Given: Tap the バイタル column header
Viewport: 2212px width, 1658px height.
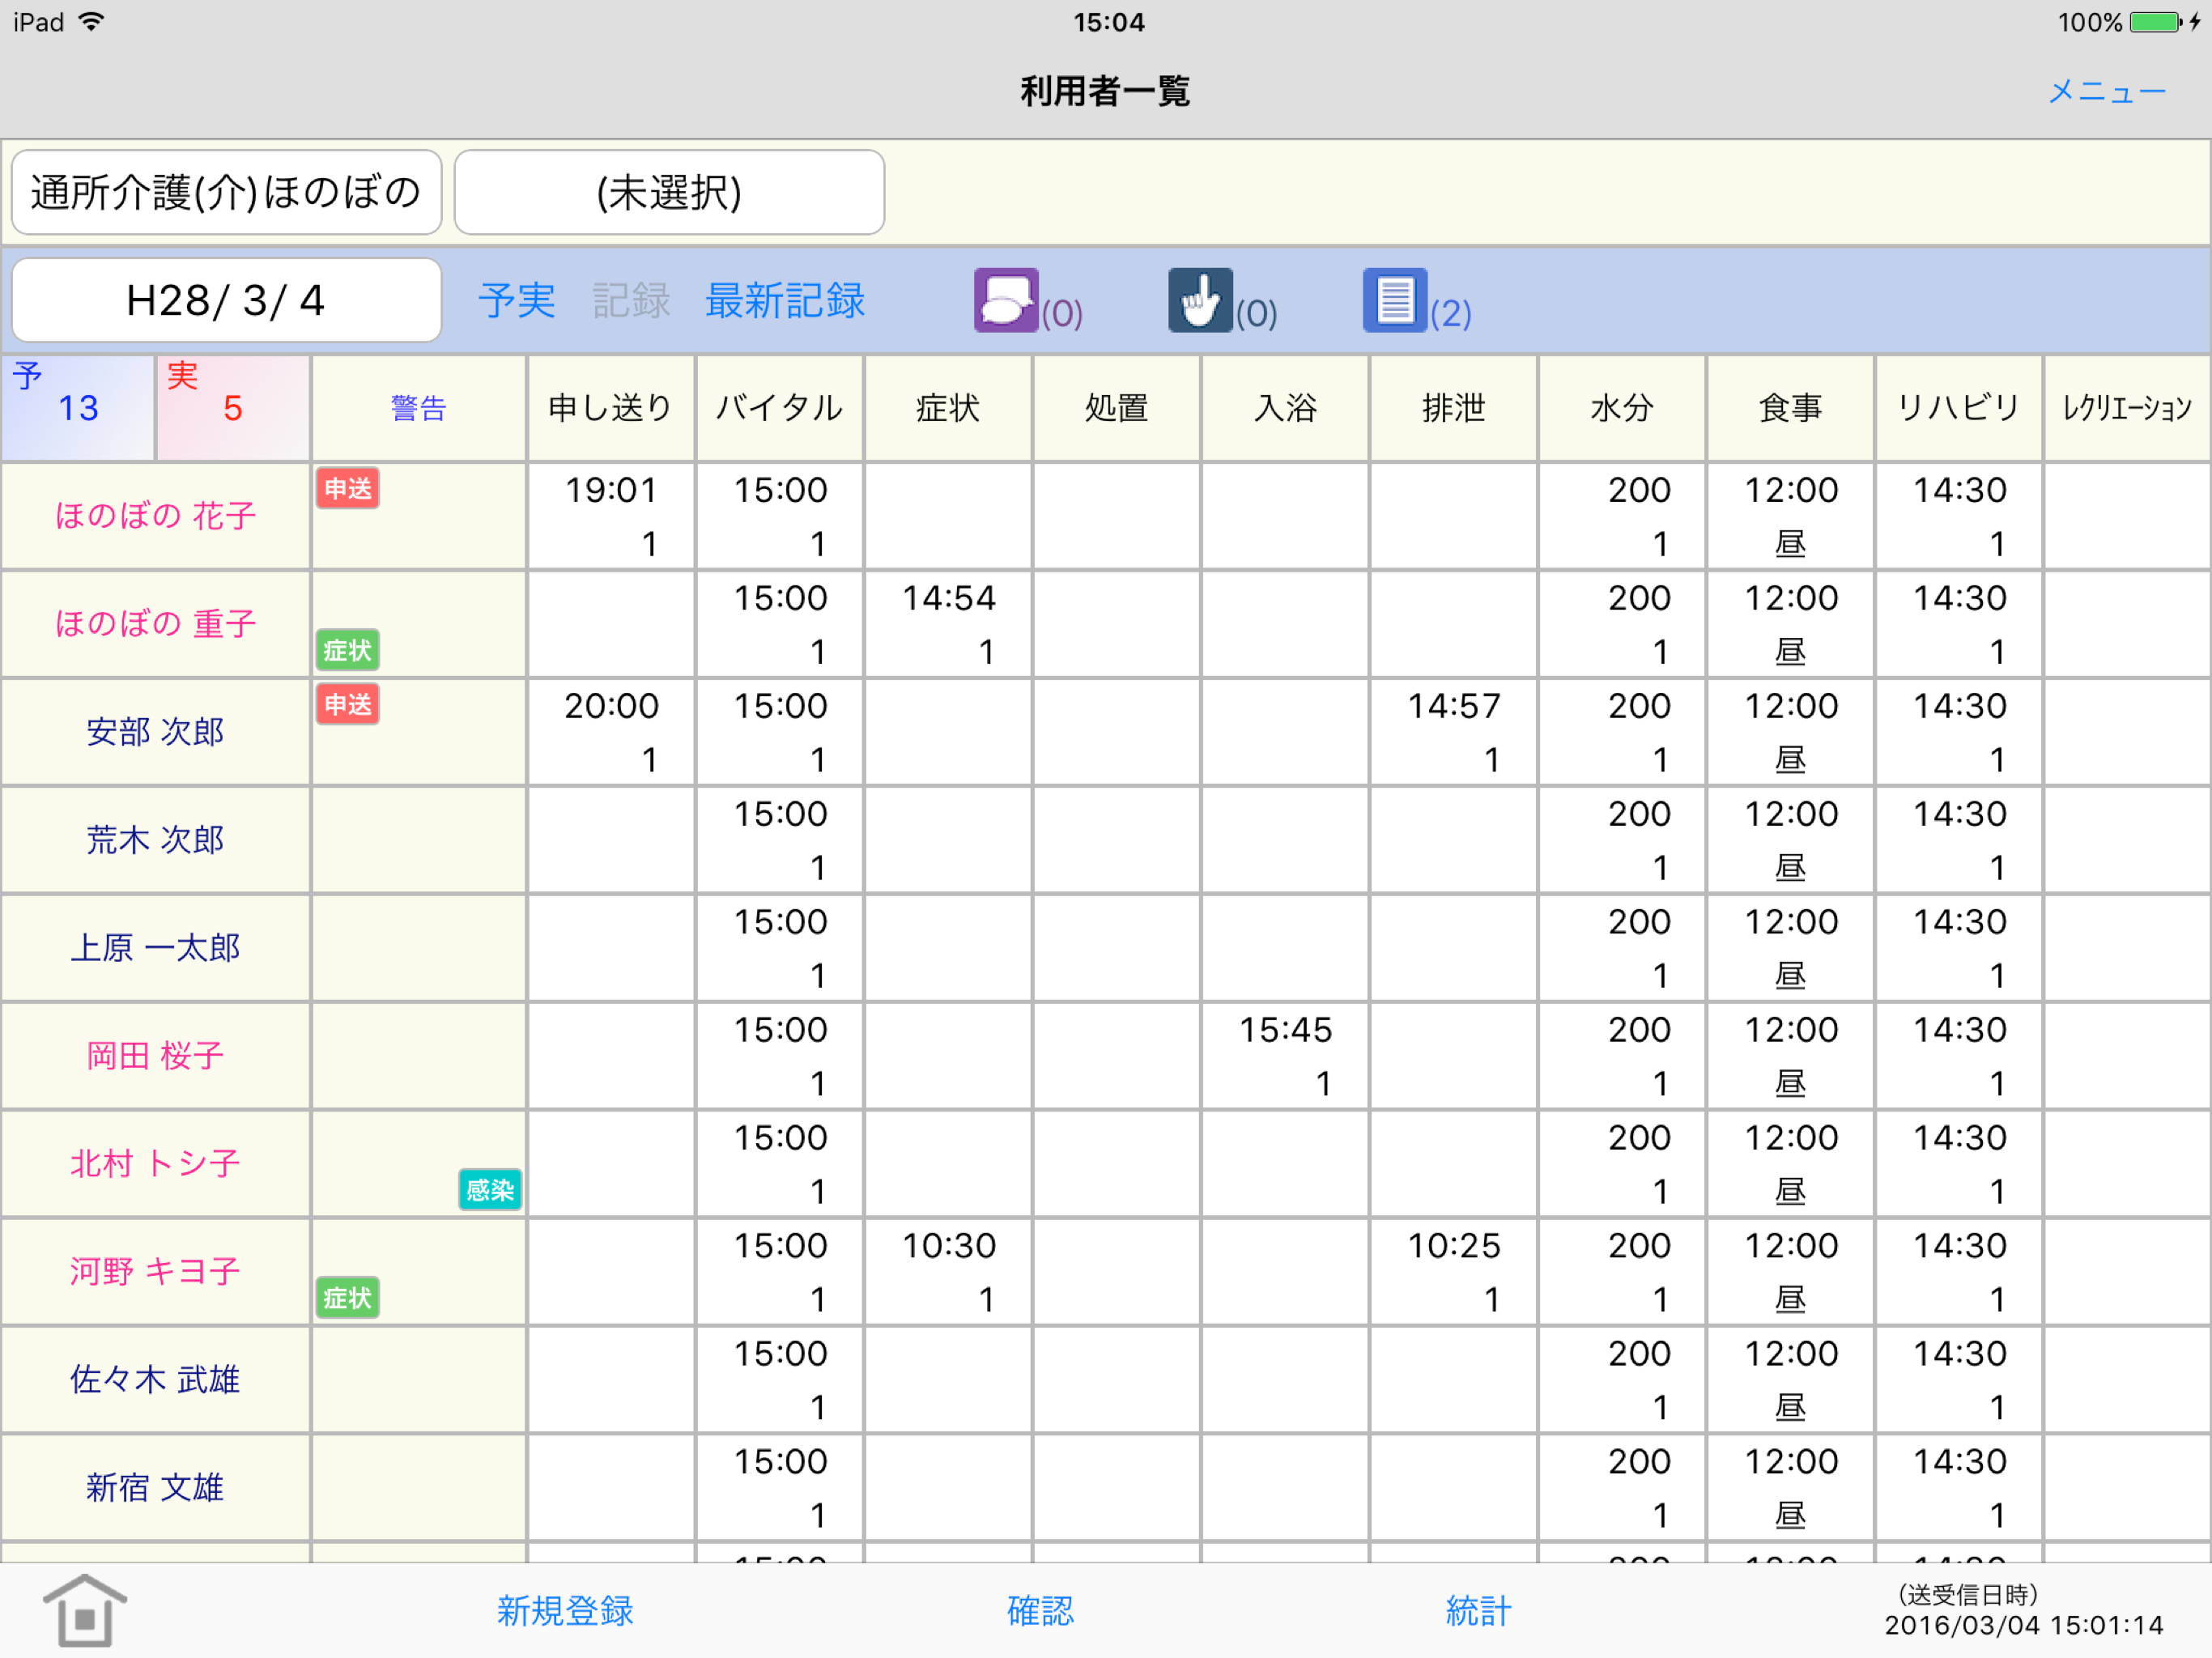Looking at the screenshot, I should point(780,408).
